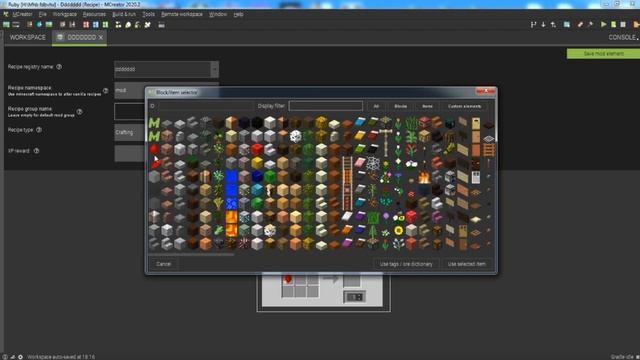Focus the Display filter text field
Screen dimensions: 640x360
click(x=325, y=106)
